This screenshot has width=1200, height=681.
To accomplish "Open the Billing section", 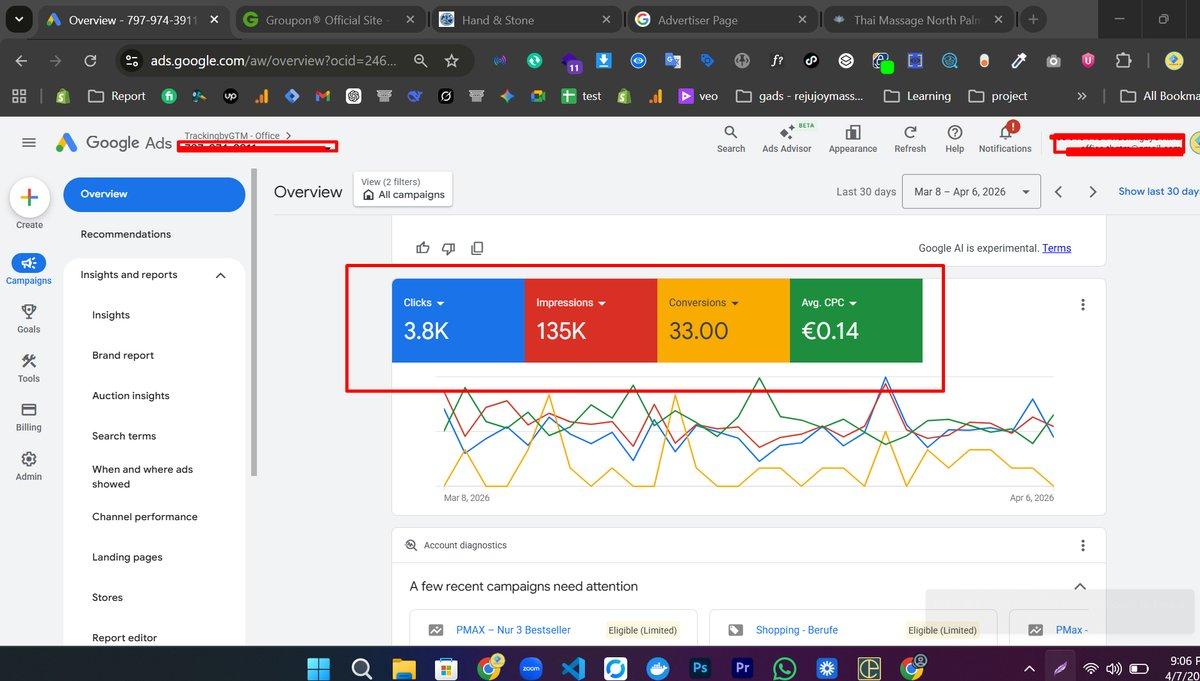I will 29,416.
